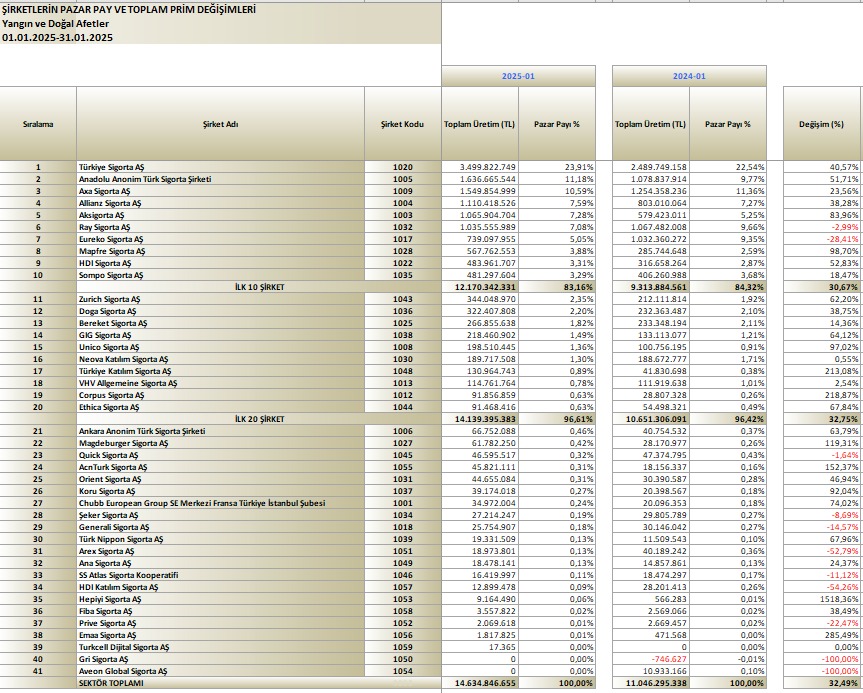This screenshot has height=693, width=863.
Task: Click the "Ethica Sigorta AŞ" cell
Action: tap(220, 407)
